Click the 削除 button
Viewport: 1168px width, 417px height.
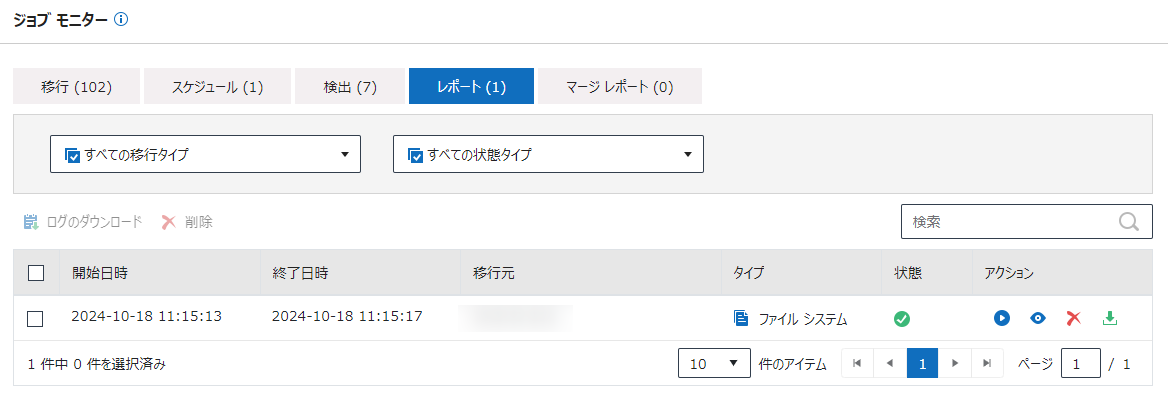187,222
